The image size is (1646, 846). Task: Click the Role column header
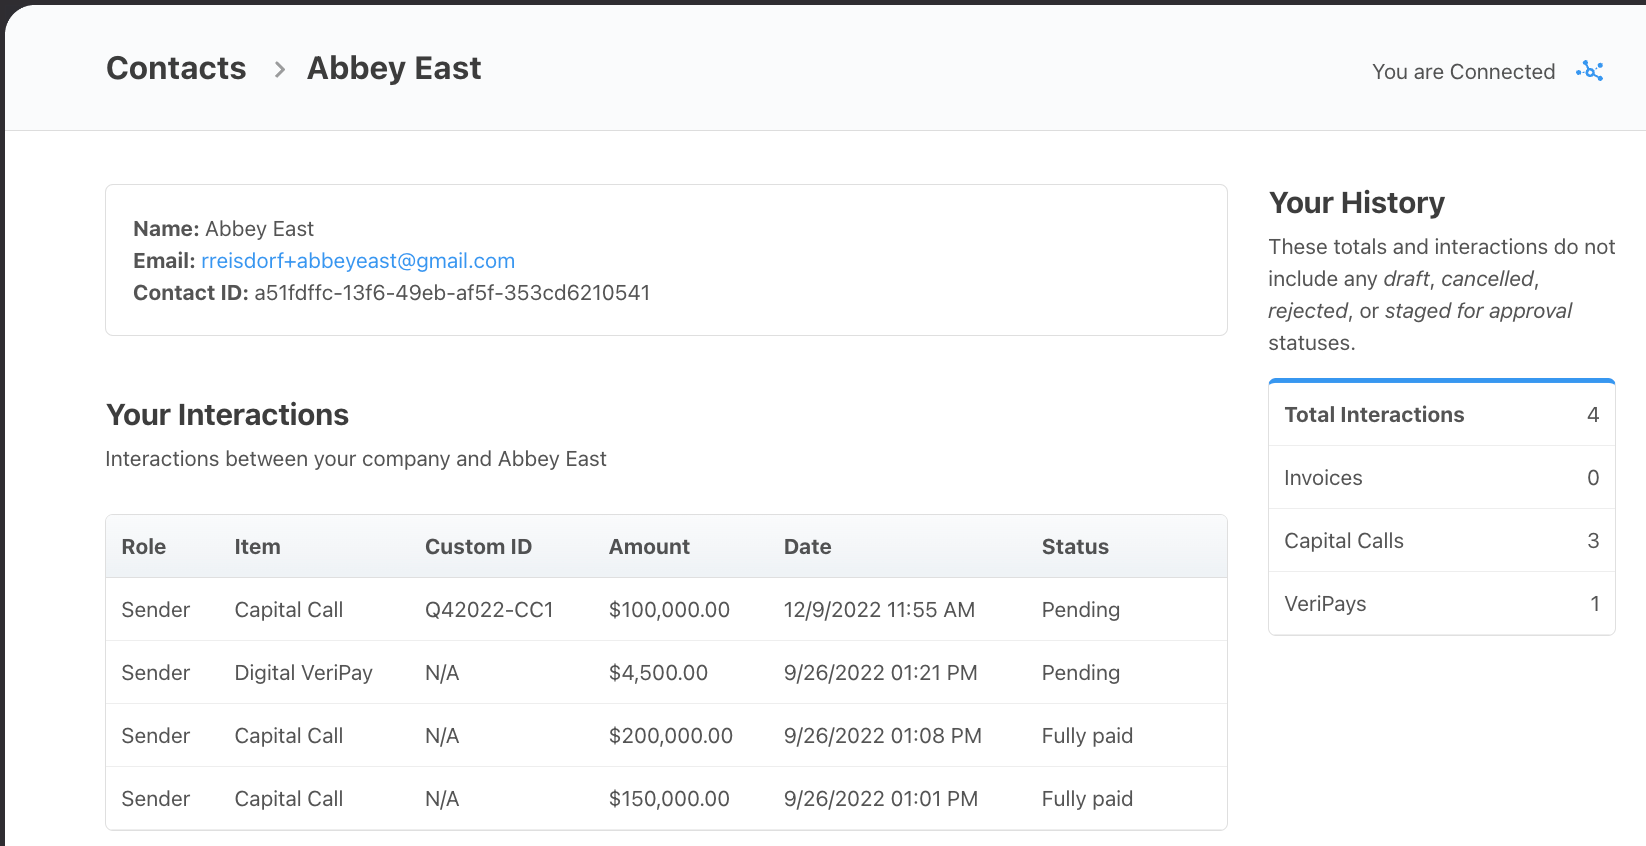[144, 547]
